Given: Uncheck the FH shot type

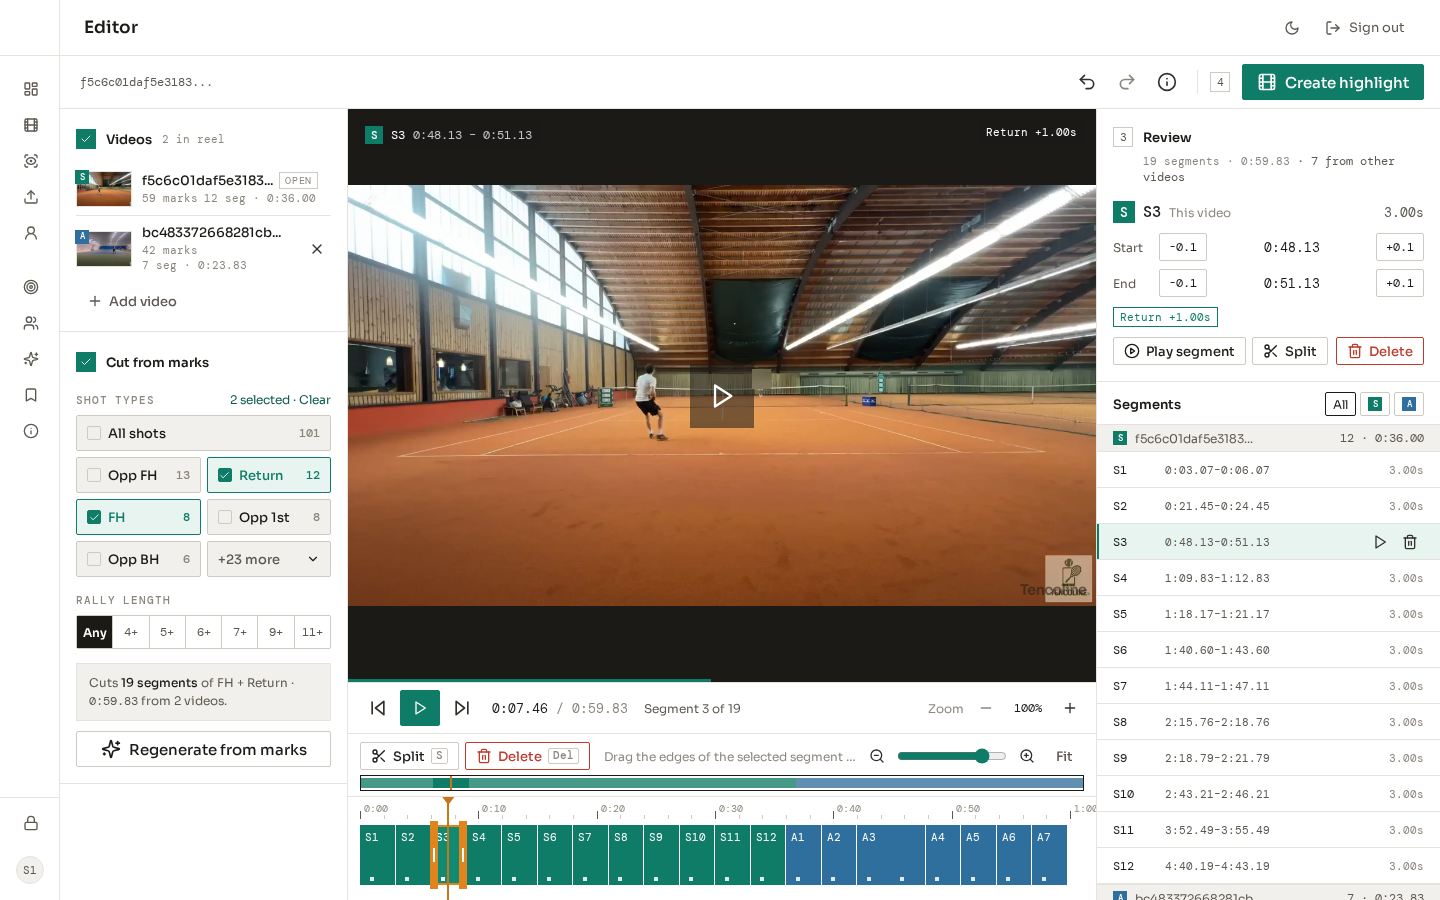Looking at the screenshot, I should [x=94, y=517].
